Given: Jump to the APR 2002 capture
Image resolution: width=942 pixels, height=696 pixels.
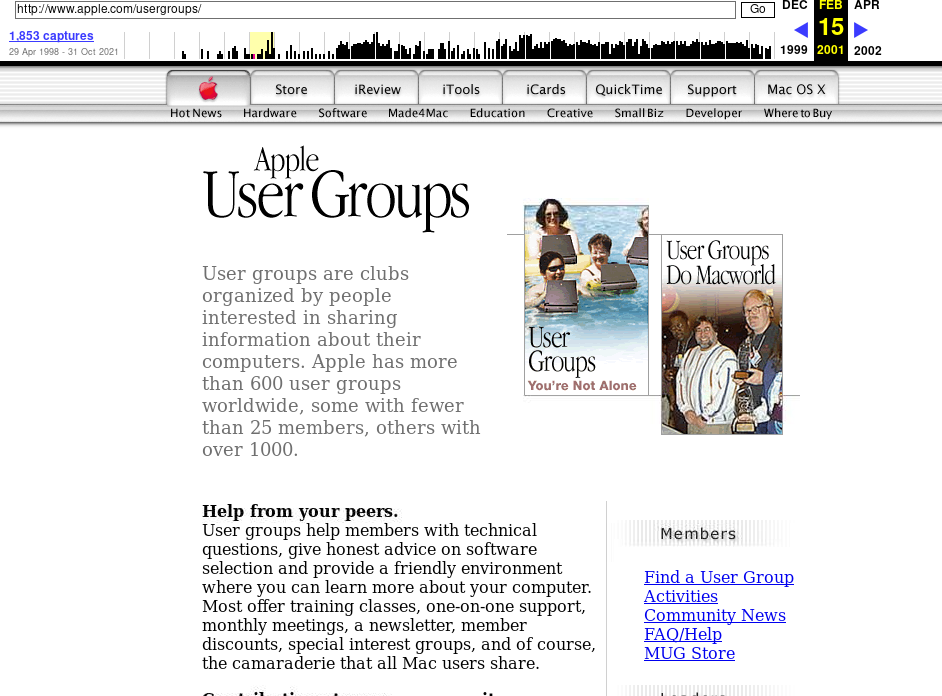Looking at the screenshot, I should pos(868,29).
